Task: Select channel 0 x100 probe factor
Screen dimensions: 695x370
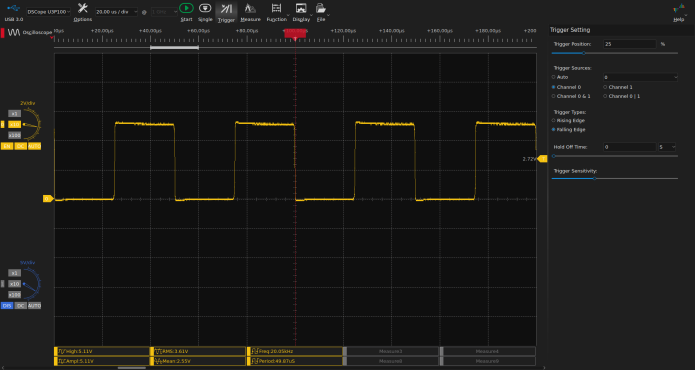Action: [x=14, y=135]
